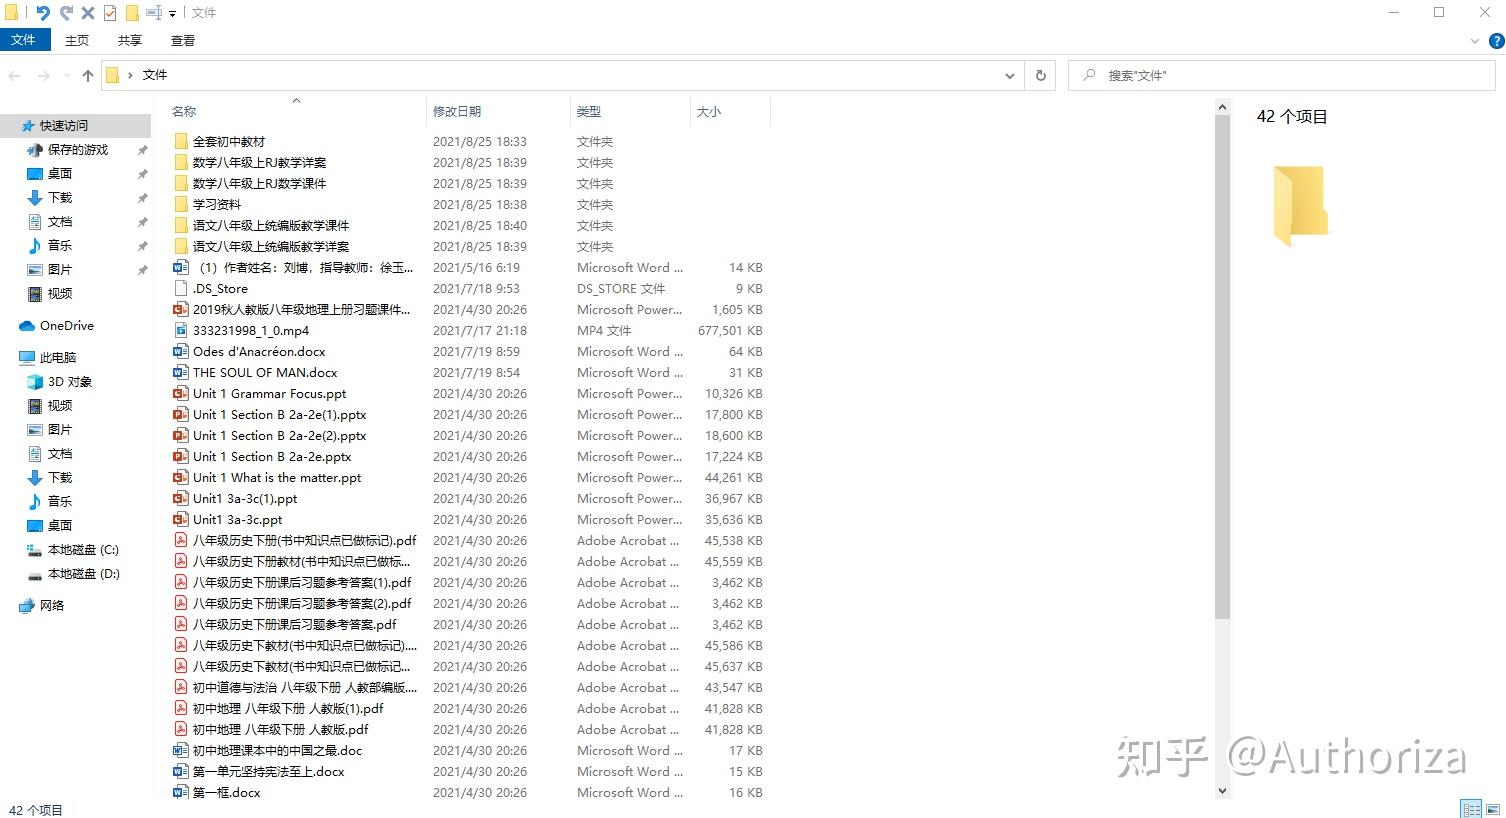Open pinned 下载 under Quick access
1506x818 pixels.
pyautogui.click(x=60, y=197)
